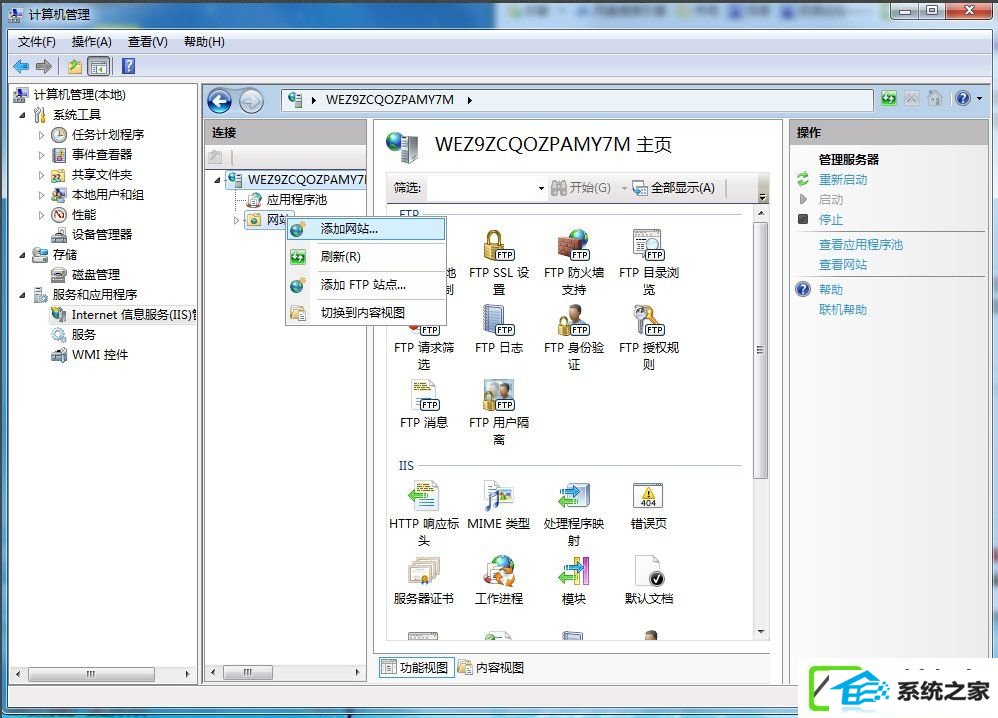This screenshot has height=718, width=998.
Task: Click feature view vertical scrollbar down arrow
Action: tap(761, 632)
